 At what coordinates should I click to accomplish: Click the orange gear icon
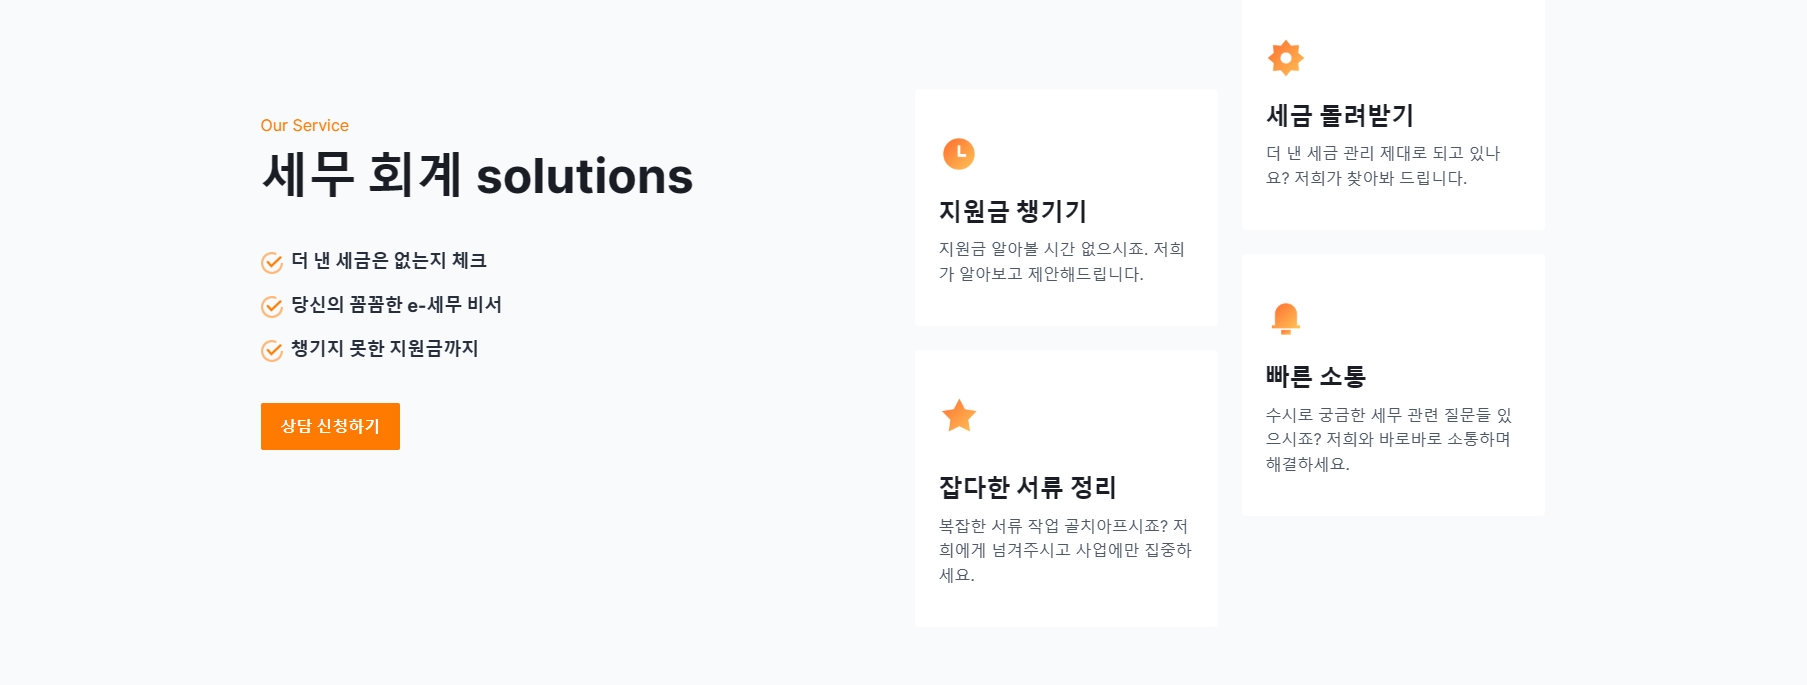tap(1285, 58)
